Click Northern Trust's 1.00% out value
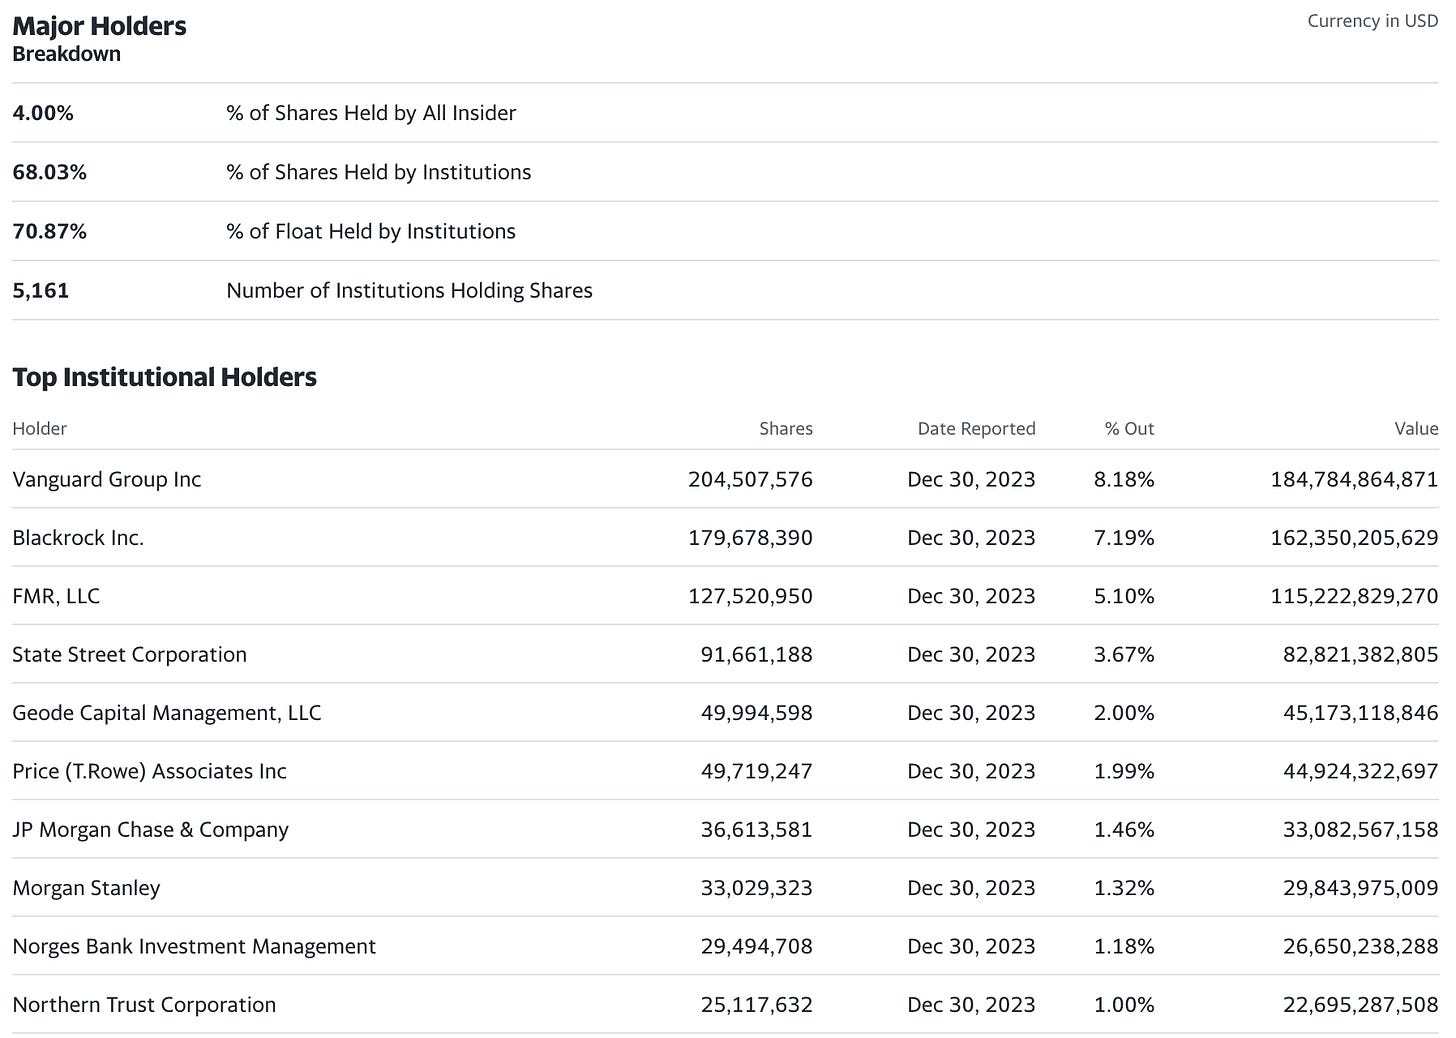Screen dimensions: 1456x1038 pyautogui.click(x=1124, y=1005)
